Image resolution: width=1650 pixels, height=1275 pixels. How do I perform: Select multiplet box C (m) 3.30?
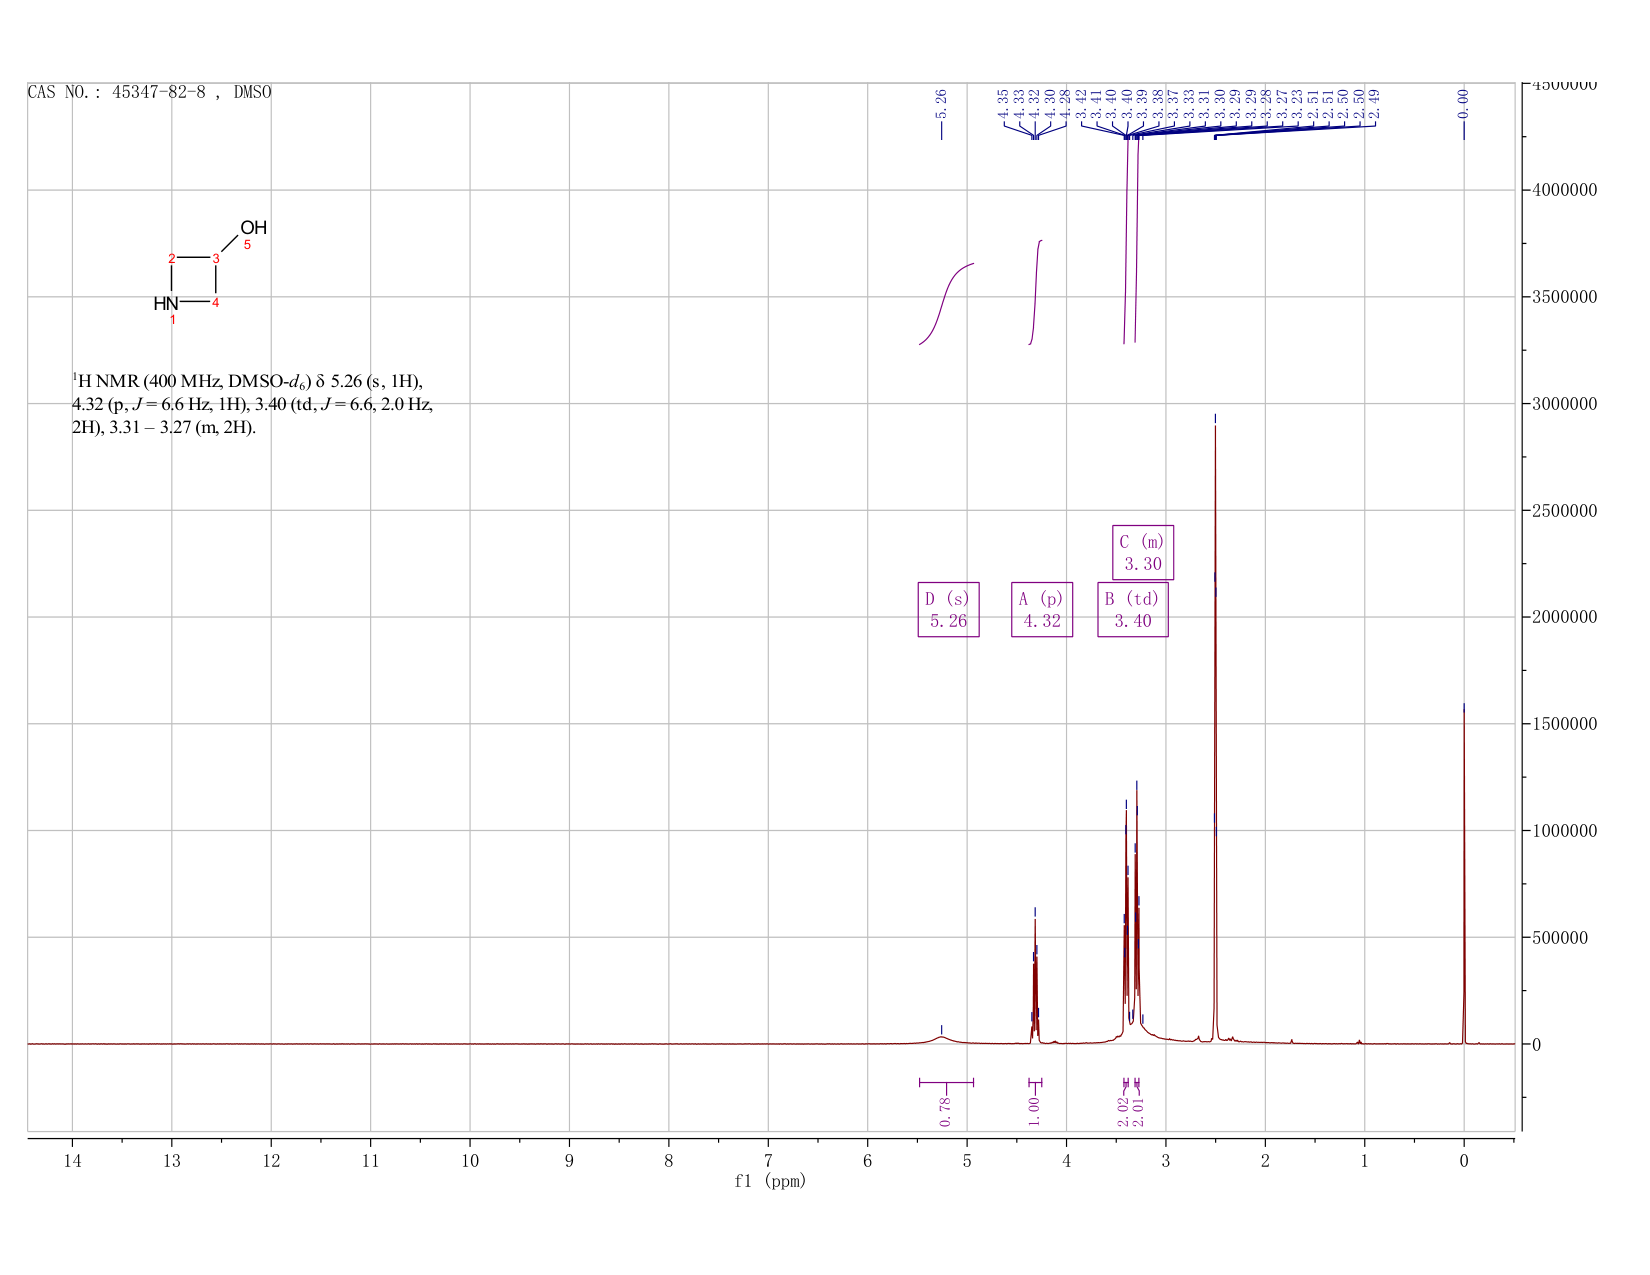(x=1143, y=552)
